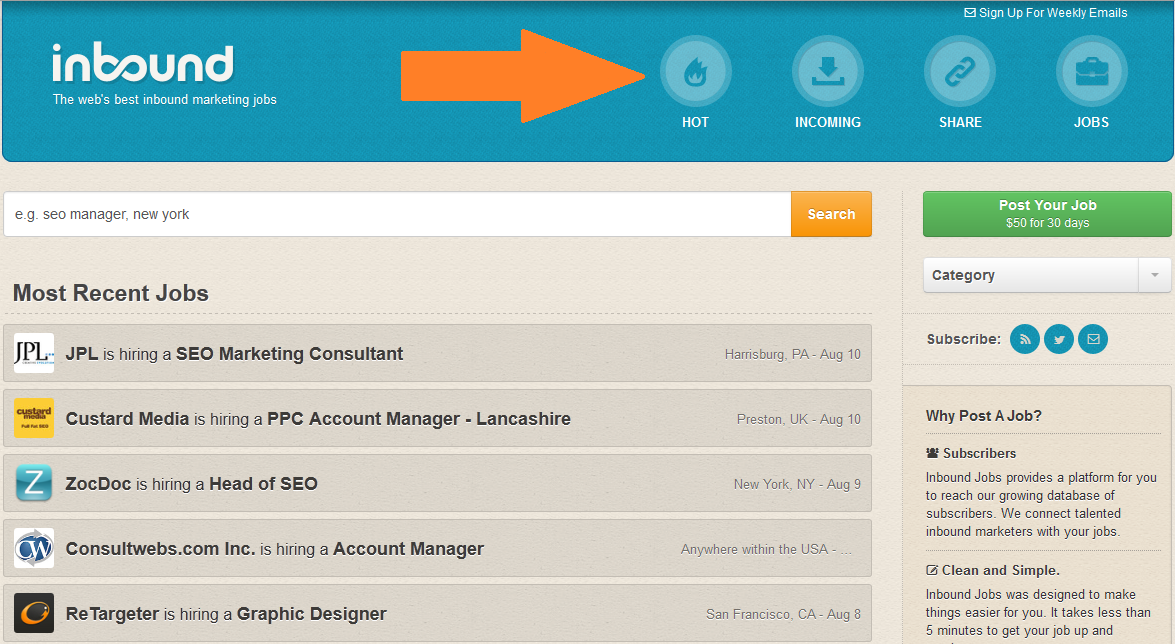Click the 'Clean and Simple.' heading

tap(1000, 571)
